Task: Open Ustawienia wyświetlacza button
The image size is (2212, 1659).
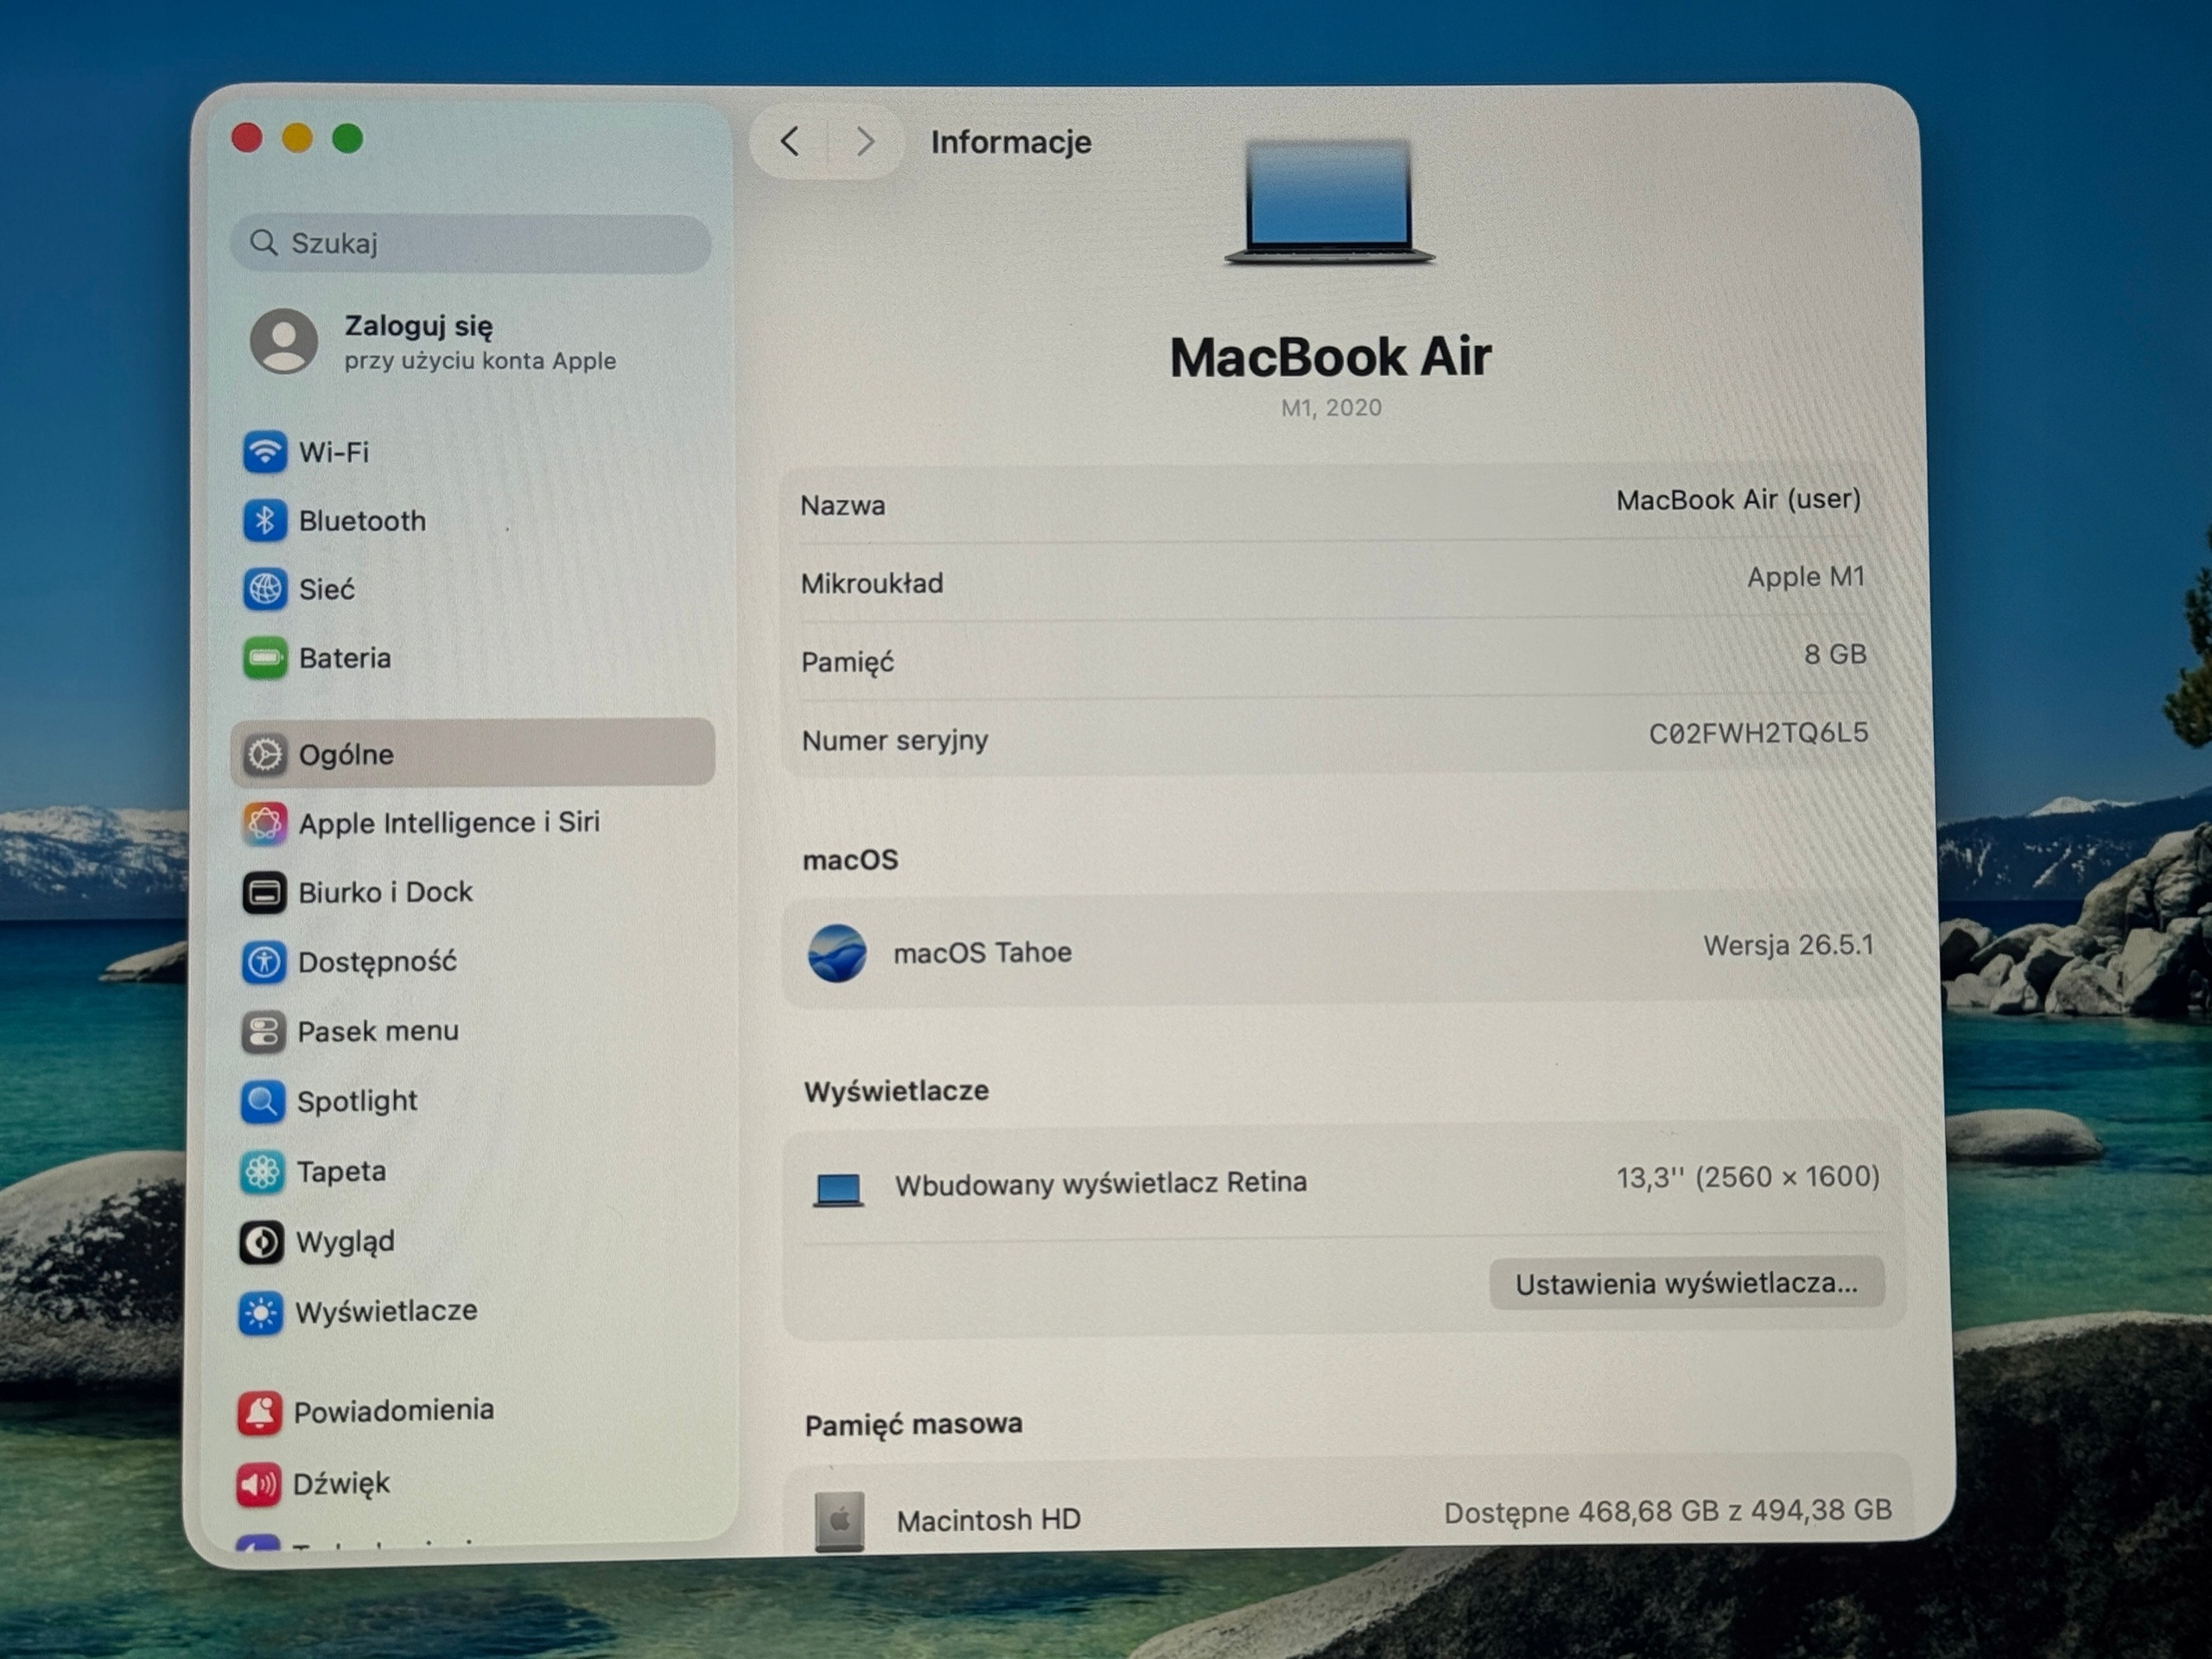Action: pos(1686,1283)
